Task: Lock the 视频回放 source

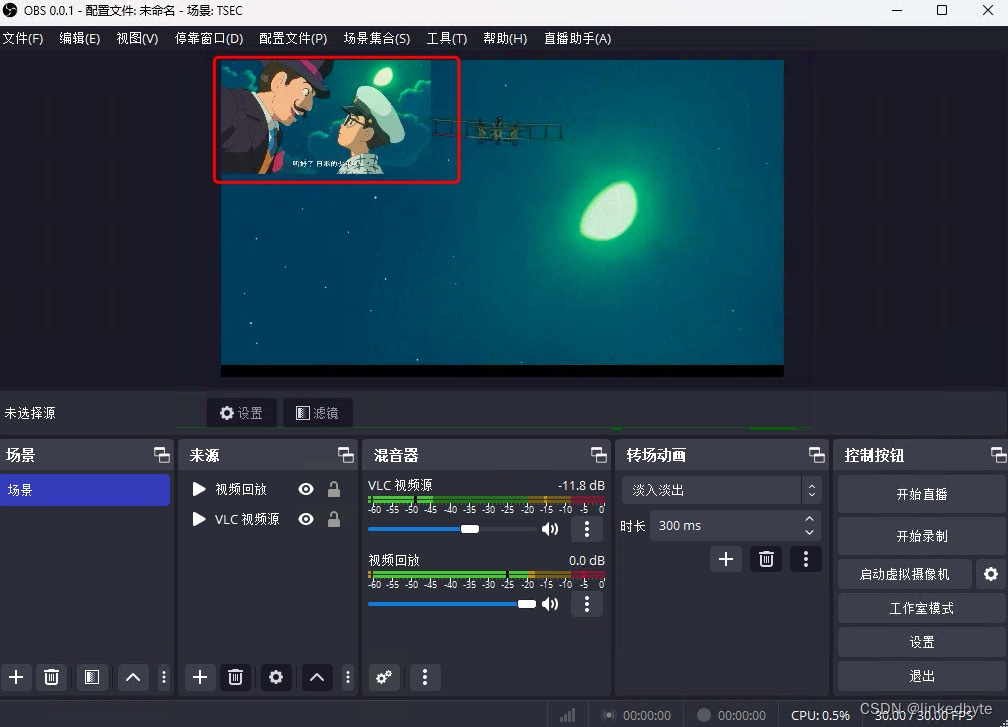Action: click(334, 489)
